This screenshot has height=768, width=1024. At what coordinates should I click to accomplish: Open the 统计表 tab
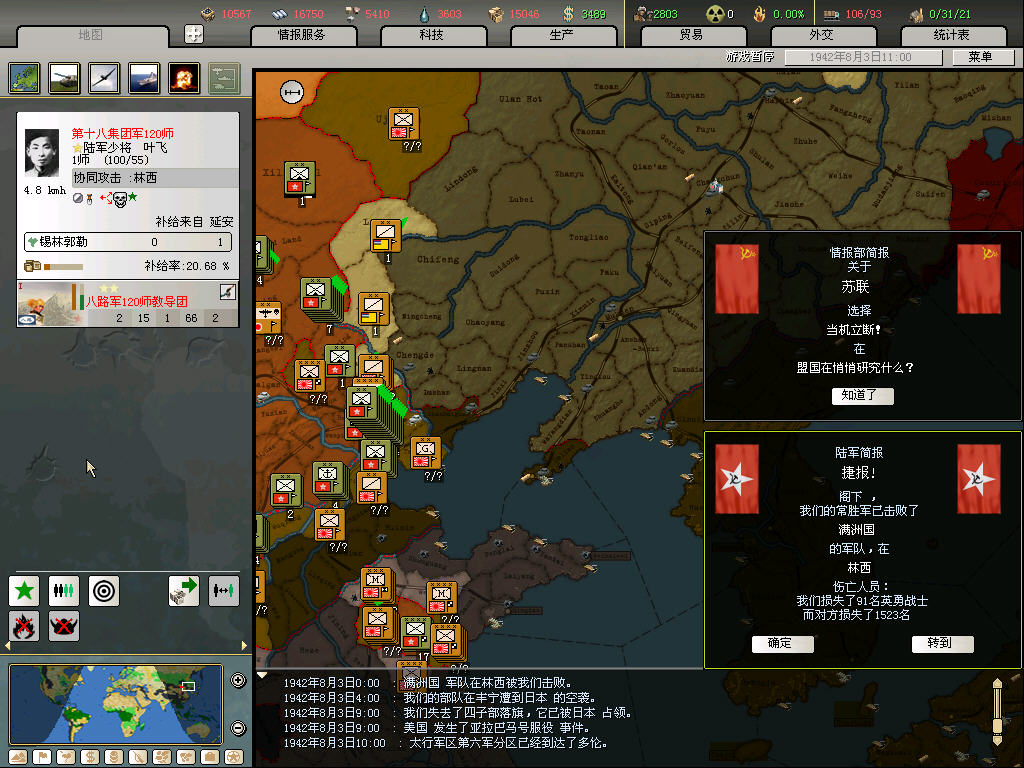952,35
